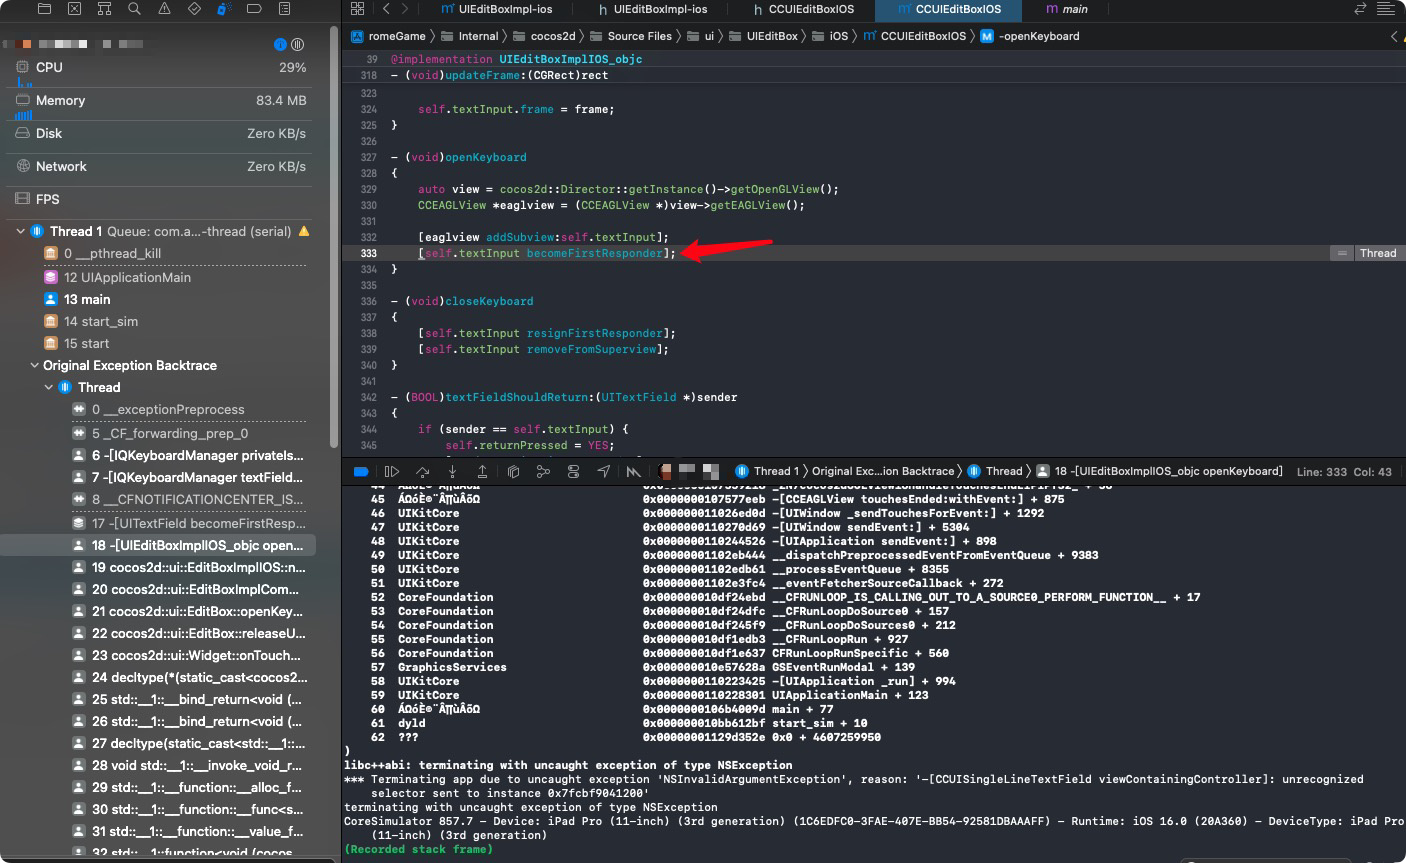This screenshot has height=863, width=1406.
Task: Switch to the UIEditBoxImpl-ios header tab
Action: (x=653, y=9)
